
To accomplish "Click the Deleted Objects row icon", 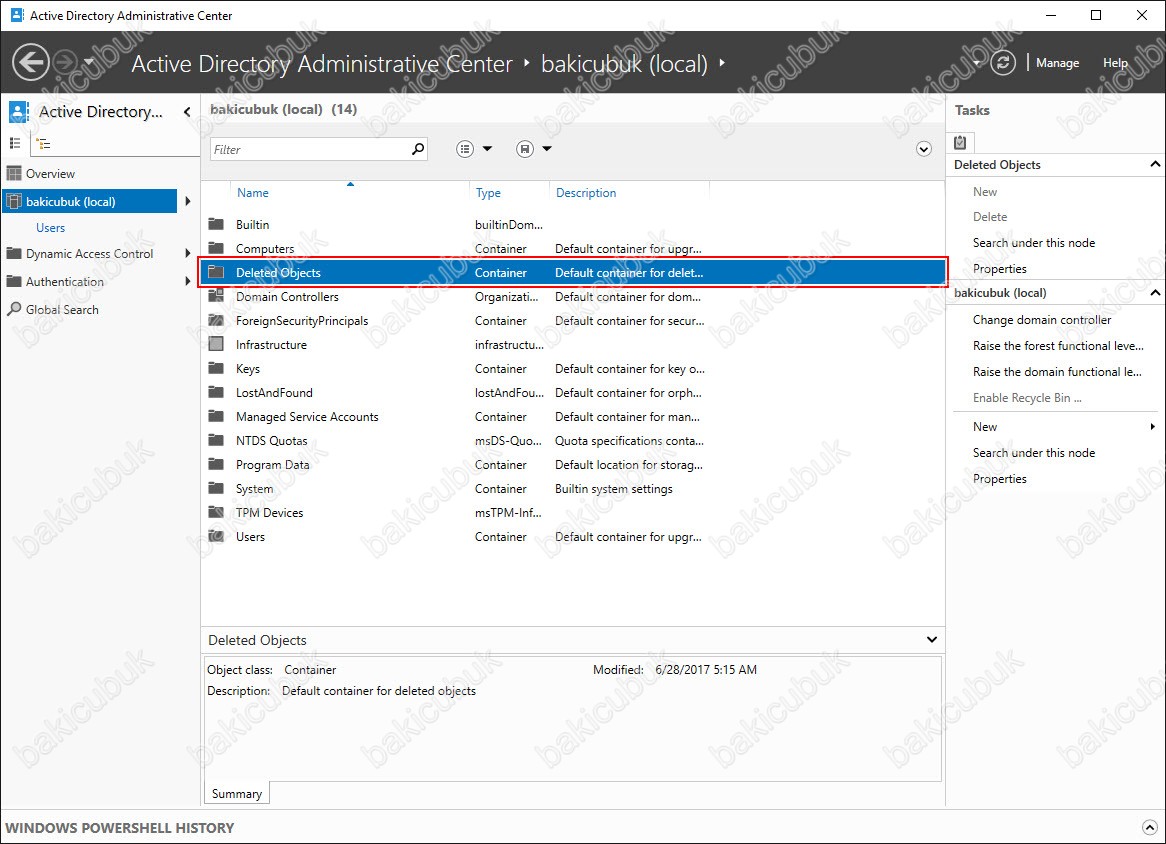I will click(216, 272).
